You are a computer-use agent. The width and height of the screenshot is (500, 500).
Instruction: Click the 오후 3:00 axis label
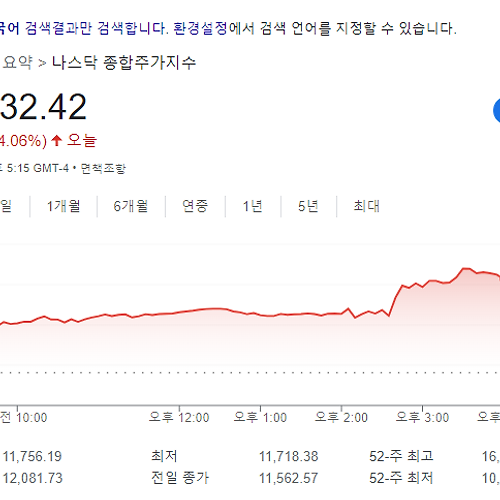pyautogui.click(x=422, y=417)
